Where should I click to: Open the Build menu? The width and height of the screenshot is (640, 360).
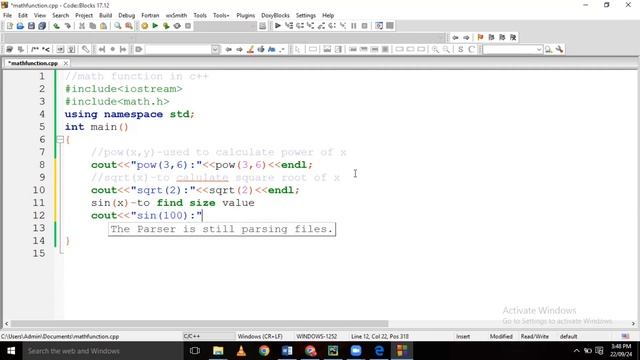[105, 16]
